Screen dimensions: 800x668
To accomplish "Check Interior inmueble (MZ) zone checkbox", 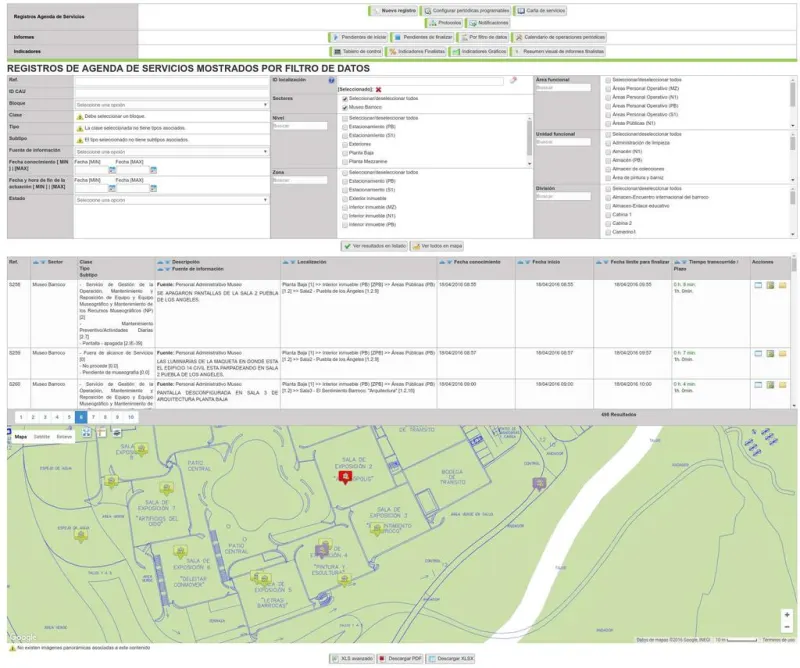I will pyautogui.click(x=345, y=208).
